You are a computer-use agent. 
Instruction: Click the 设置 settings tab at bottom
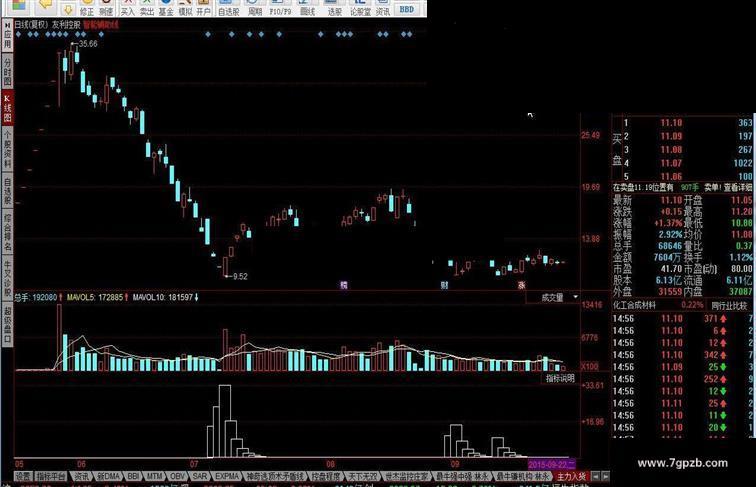tap(23, 476)
